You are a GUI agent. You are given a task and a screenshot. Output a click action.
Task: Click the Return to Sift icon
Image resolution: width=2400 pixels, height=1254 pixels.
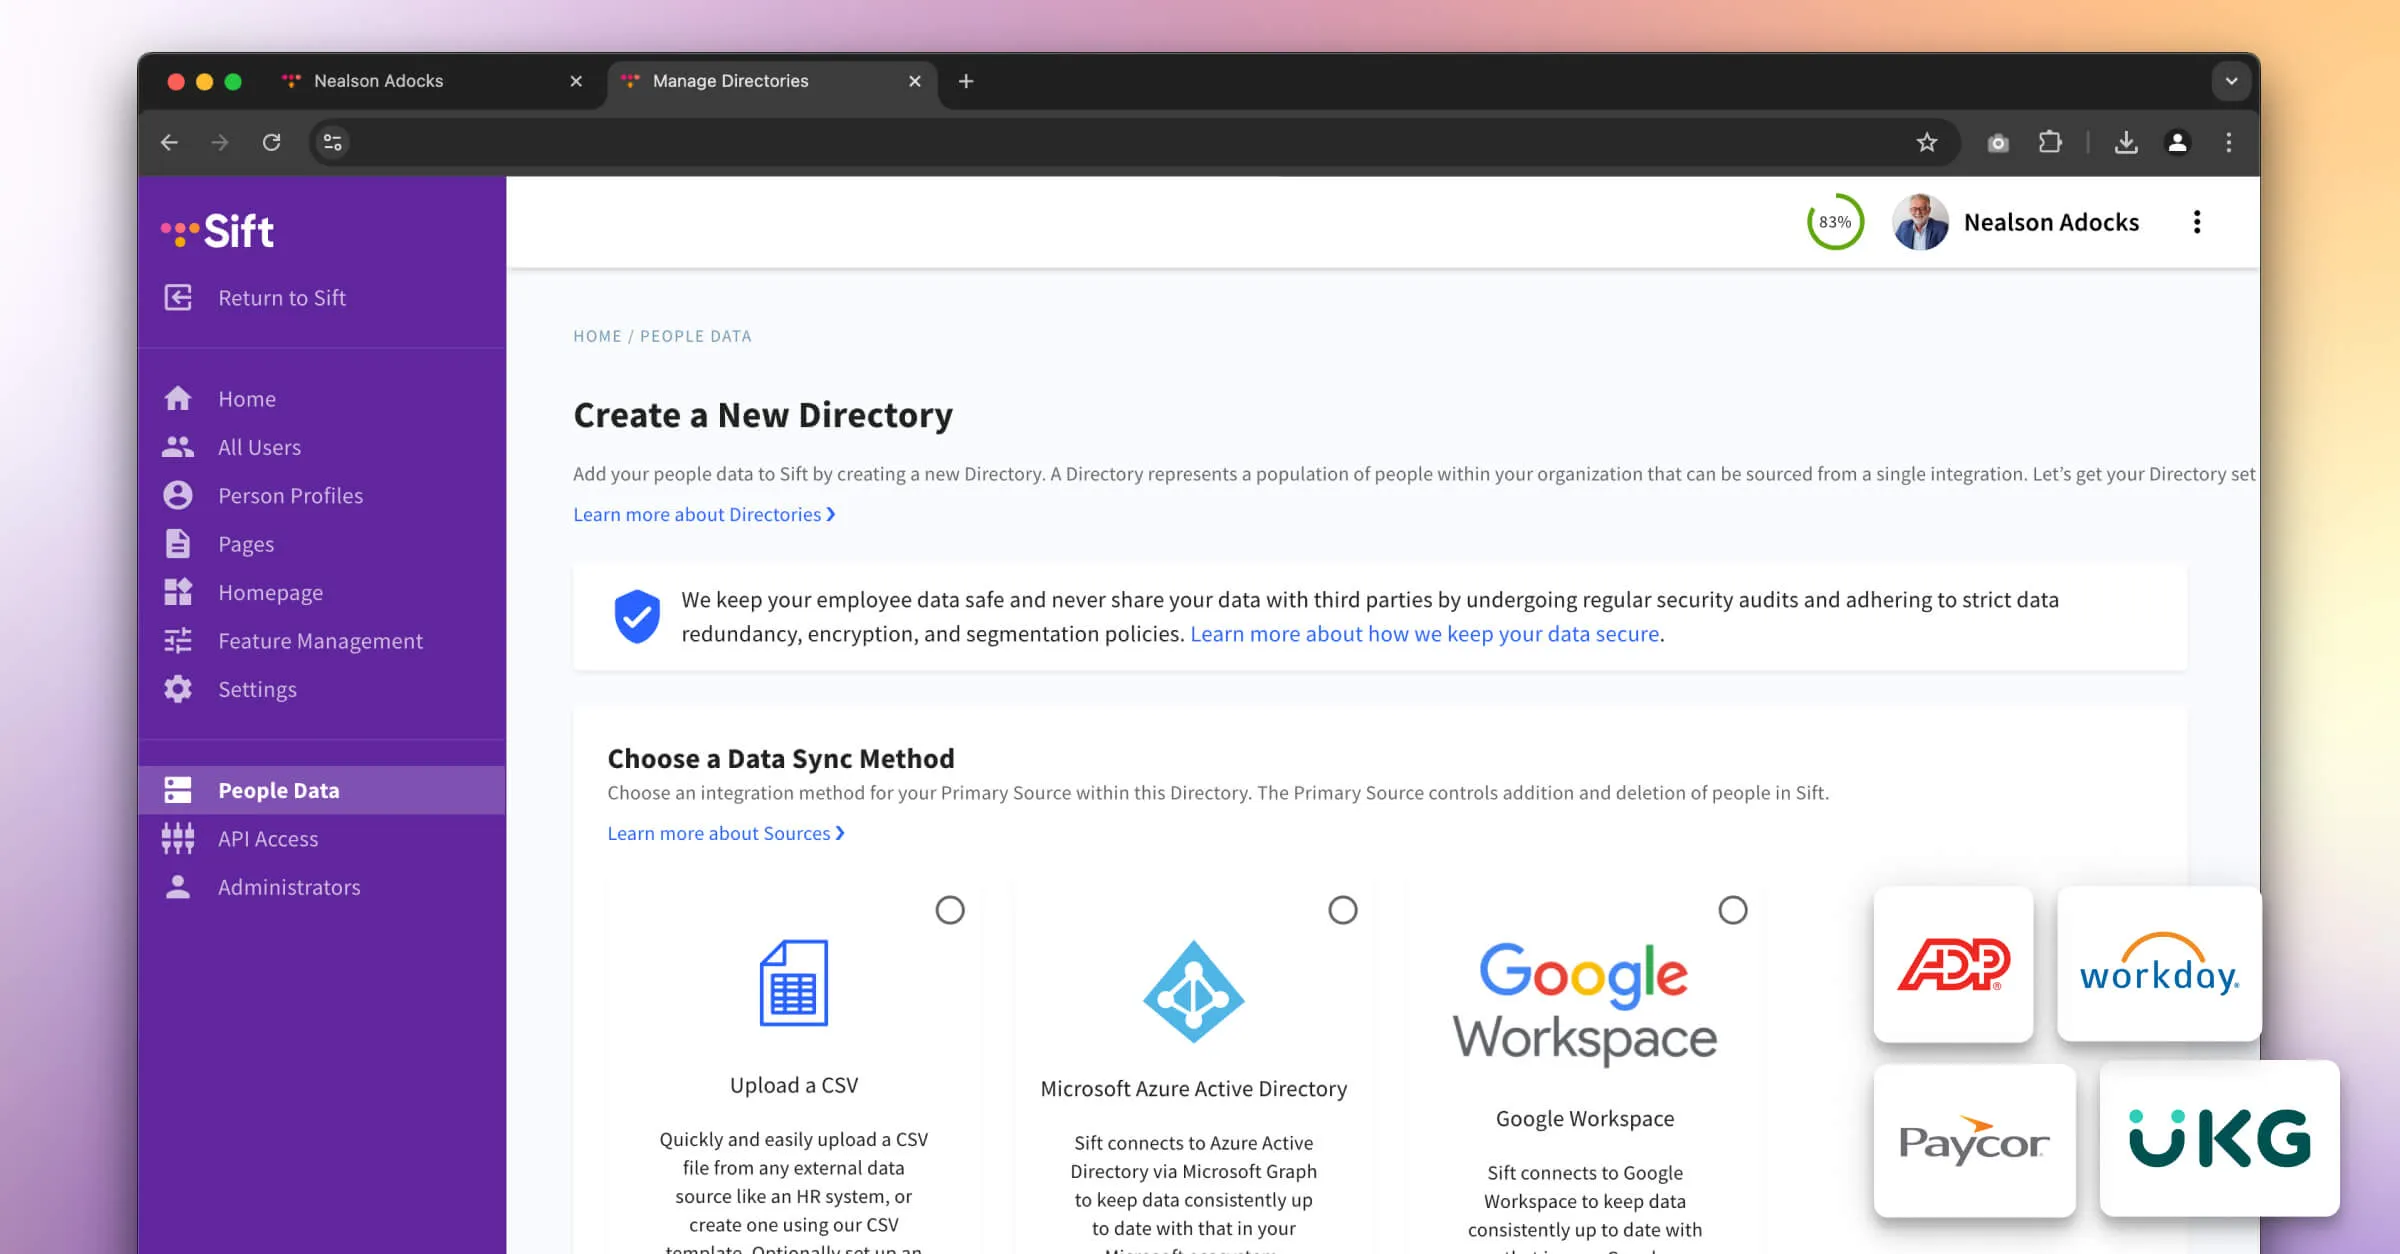[178, 298]
